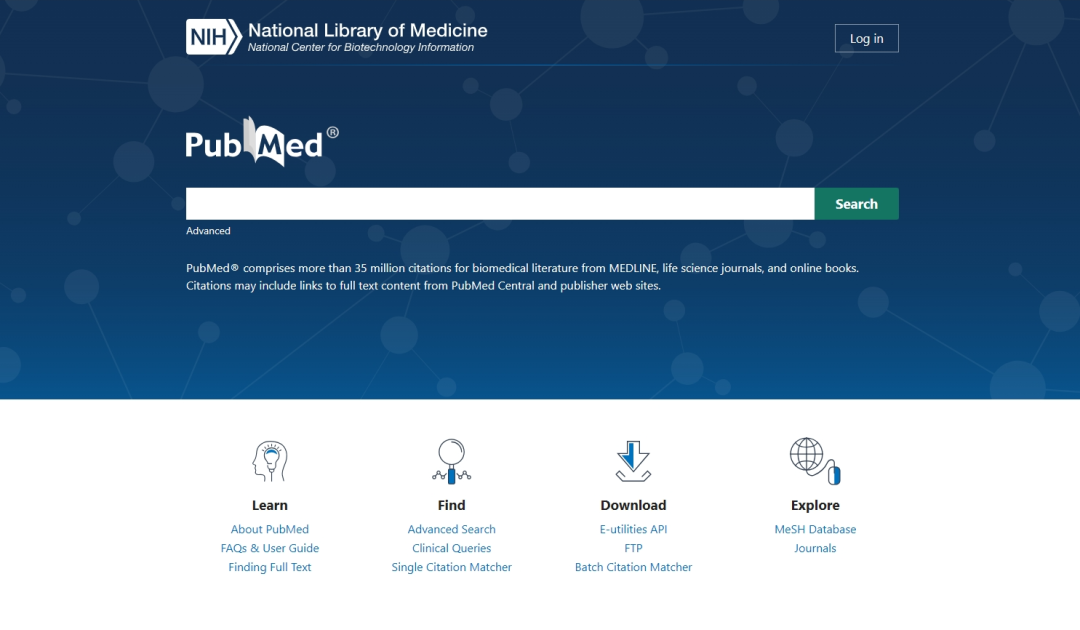Open Clinical Queries link
Viewport: 1080px width, 630px height.
(451, 548)
